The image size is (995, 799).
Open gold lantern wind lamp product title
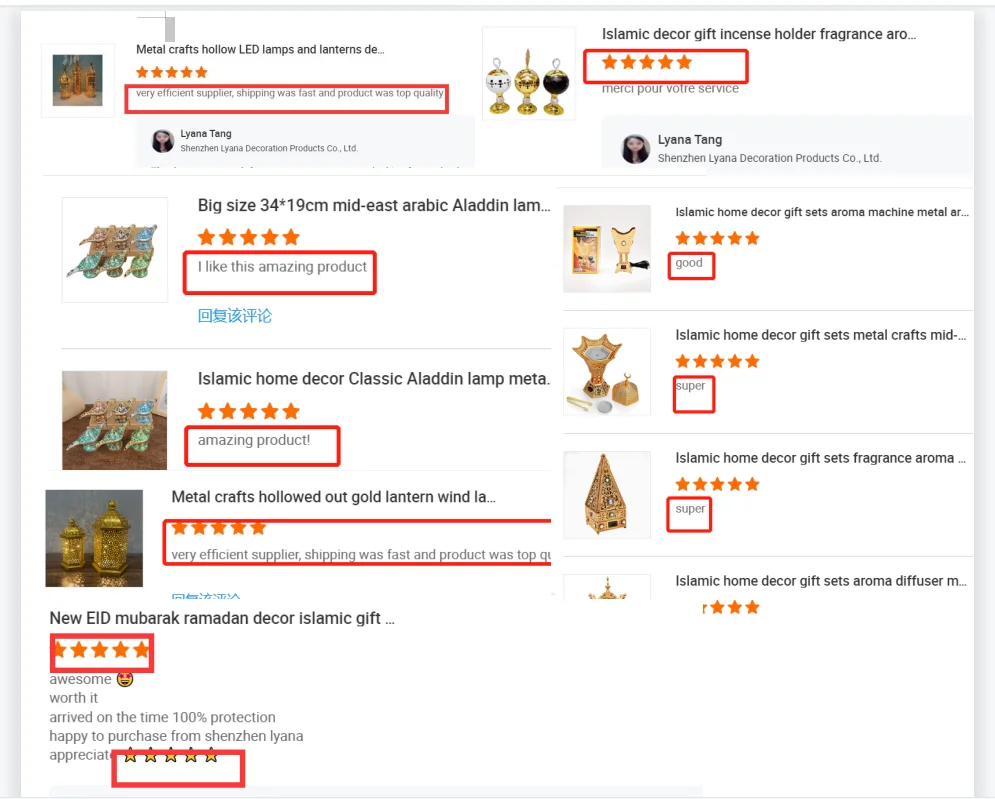(x=333, y=497)
